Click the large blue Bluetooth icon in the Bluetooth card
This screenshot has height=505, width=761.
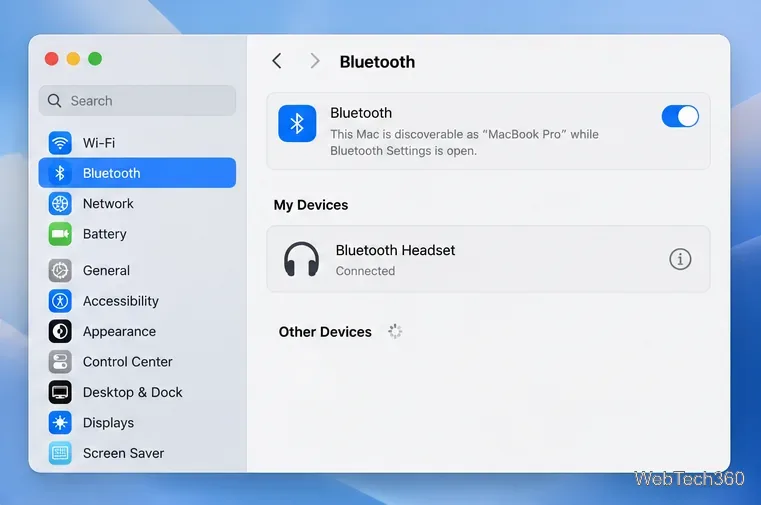[297, 123]
